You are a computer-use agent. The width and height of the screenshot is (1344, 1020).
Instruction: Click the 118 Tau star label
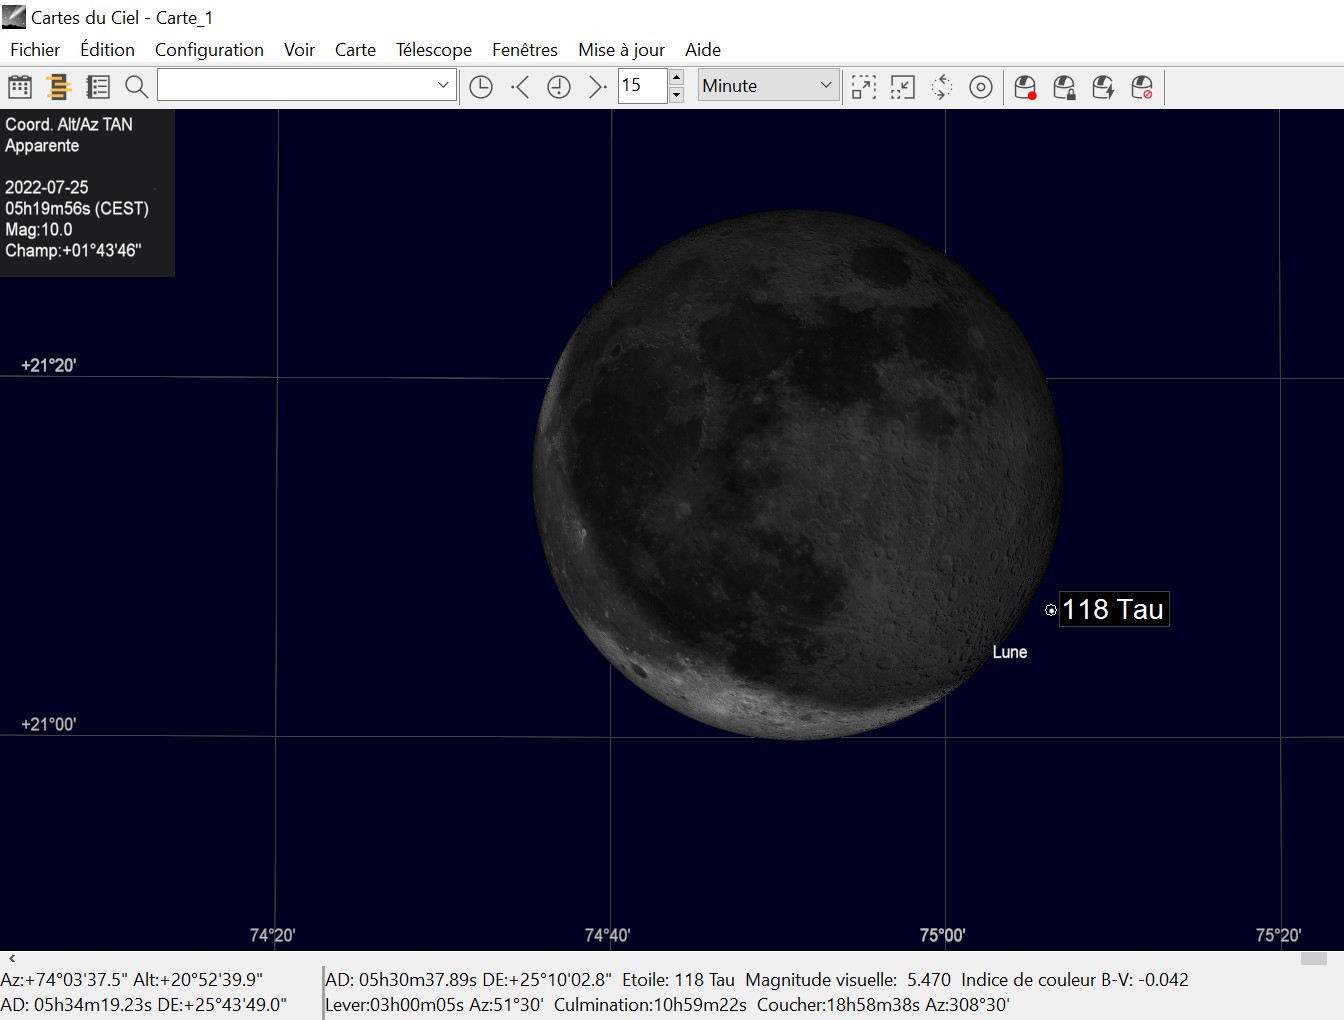(1113, 609)
